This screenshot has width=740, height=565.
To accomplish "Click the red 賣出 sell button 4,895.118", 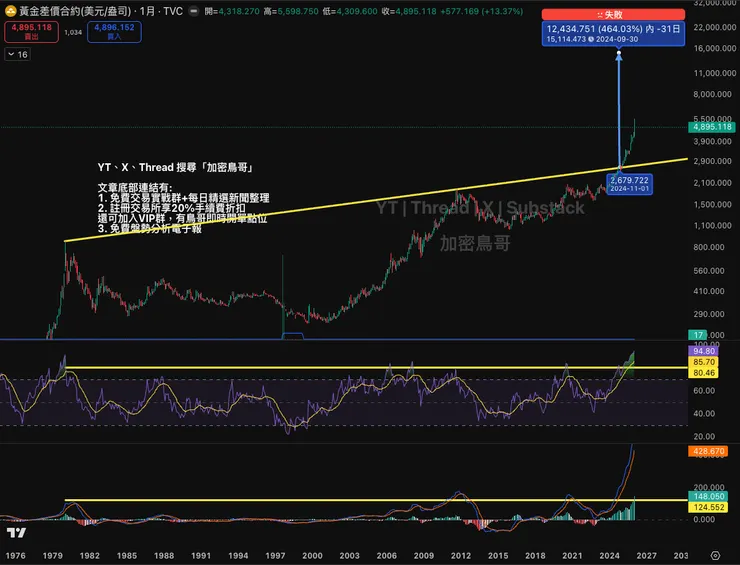I will point(32,32).
